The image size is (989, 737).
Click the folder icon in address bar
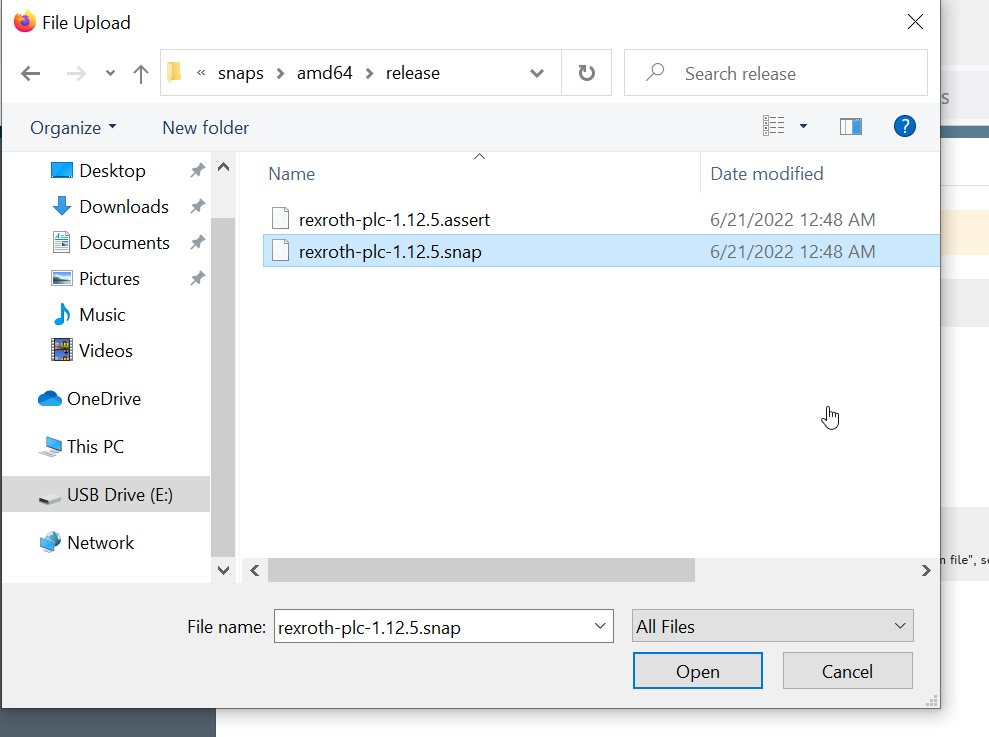tap(175, 73)
